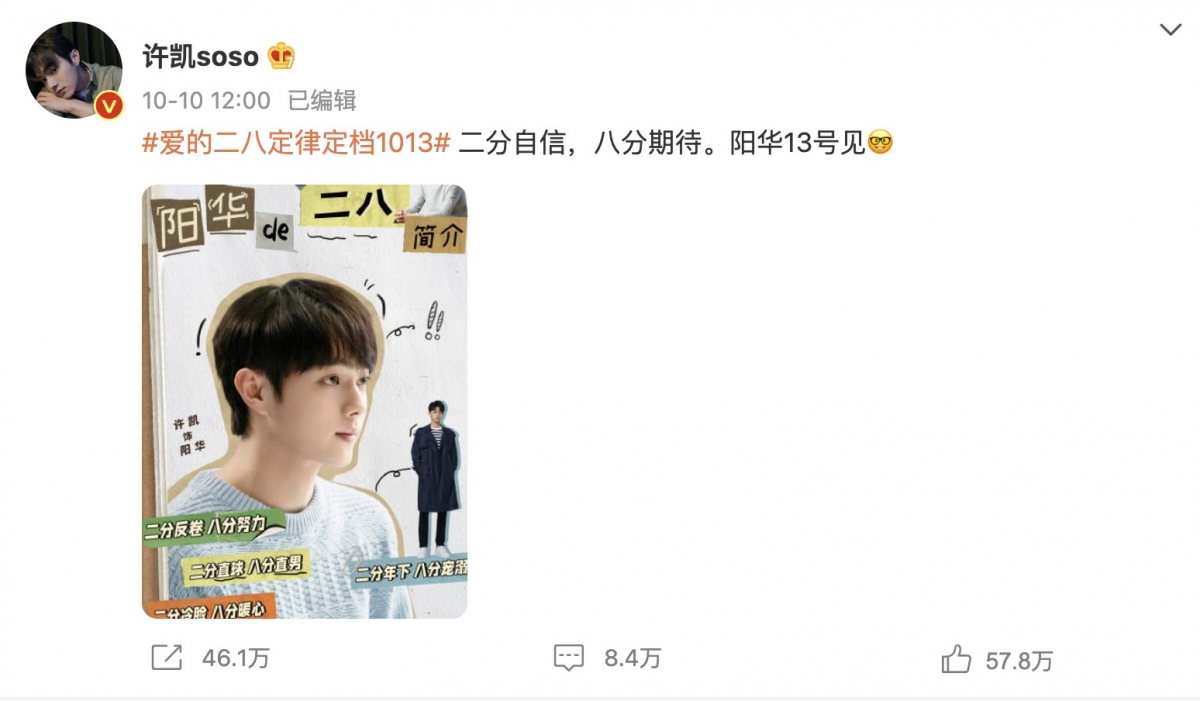The height and width of the screenshot is (701, 1200).
Task: Open the username 许凯soso link
Action: click(200, 56)
